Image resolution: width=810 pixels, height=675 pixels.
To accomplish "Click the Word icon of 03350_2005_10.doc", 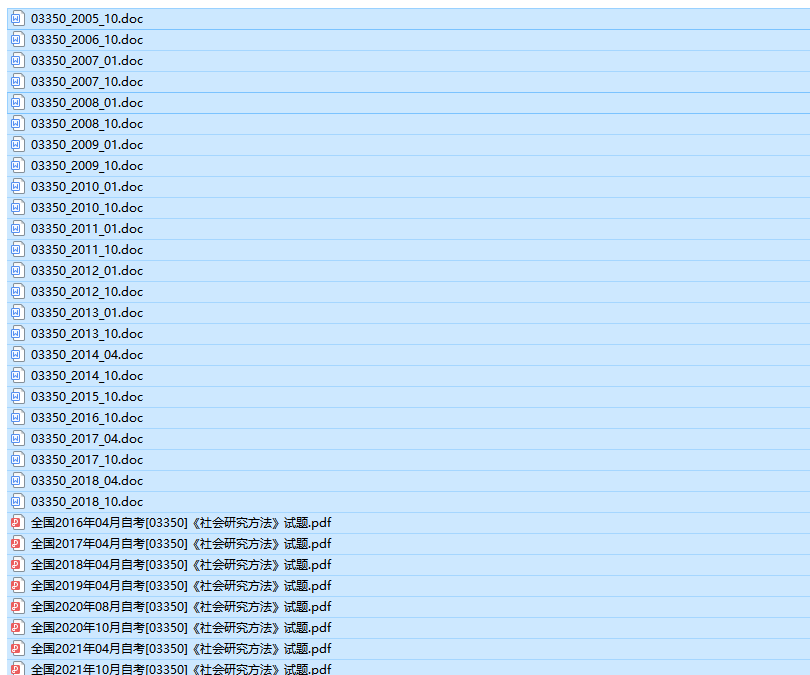I will click(x=18, y=19).
